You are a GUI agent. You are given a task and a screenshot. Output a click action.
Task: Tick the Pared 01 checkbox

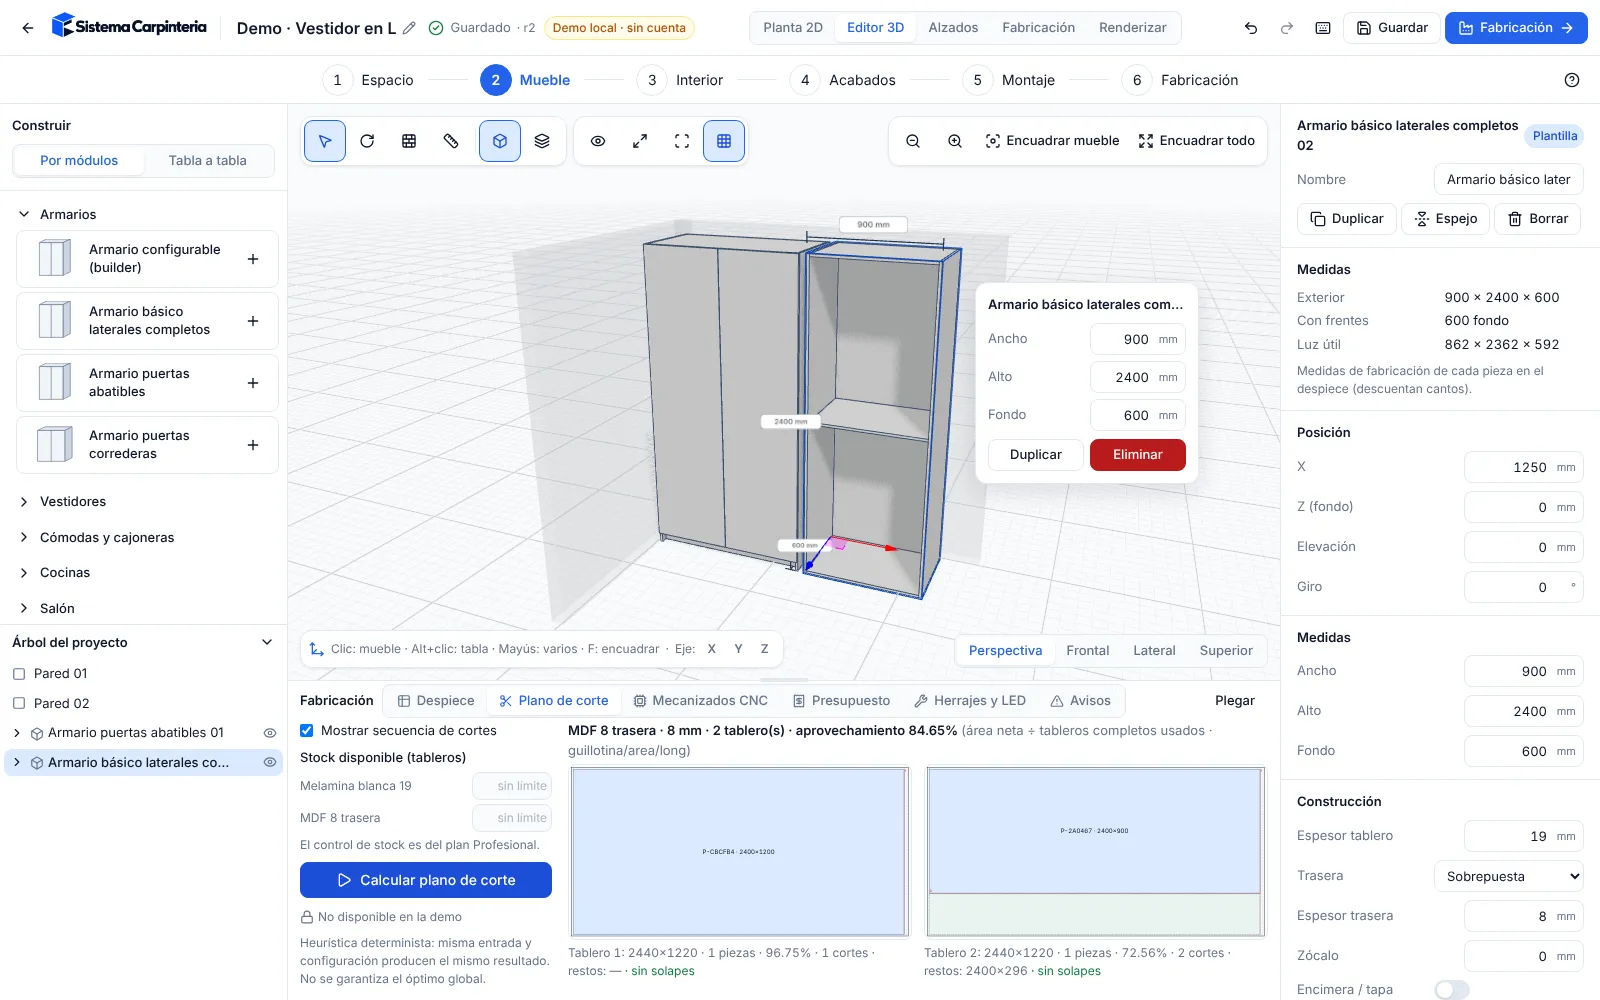[19, 674]
